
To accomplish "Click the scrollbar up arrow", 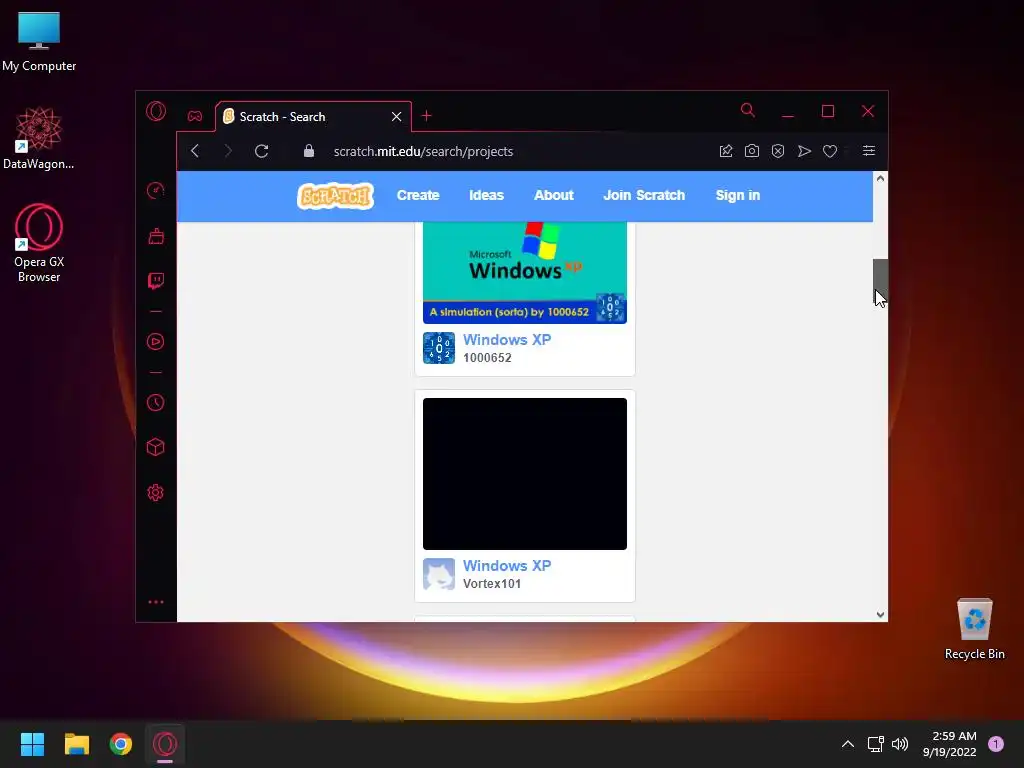I will pos(880,178).
